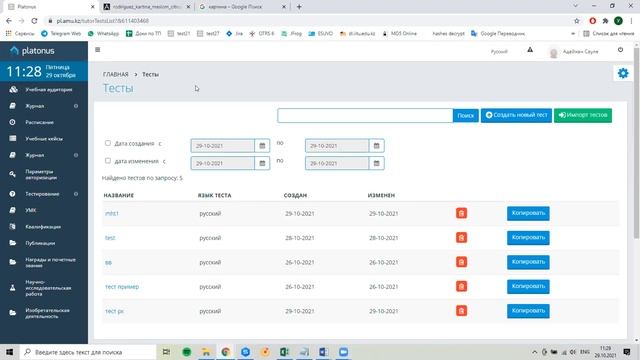Go to ГЛАВНАЯ breadcrumb link

[116, 74]
